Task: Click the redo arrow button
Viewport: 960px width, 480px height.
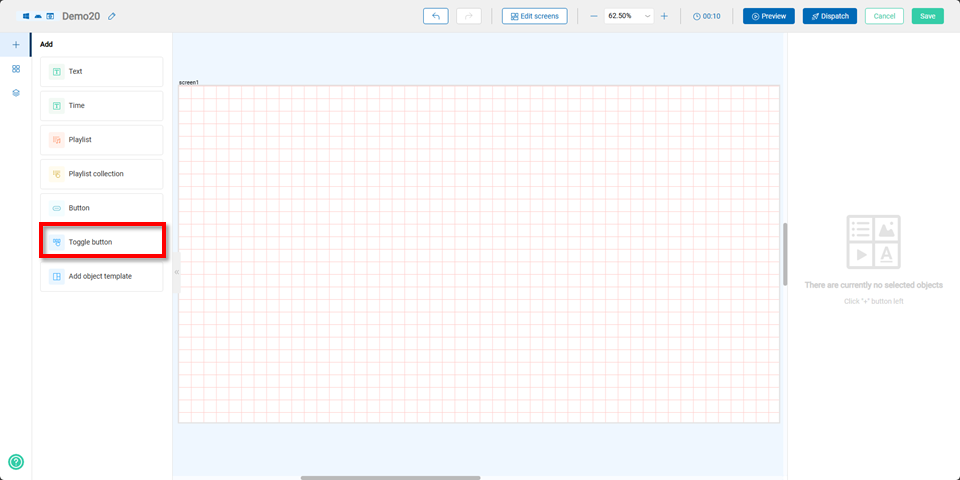Action: [x=468, y=16]
